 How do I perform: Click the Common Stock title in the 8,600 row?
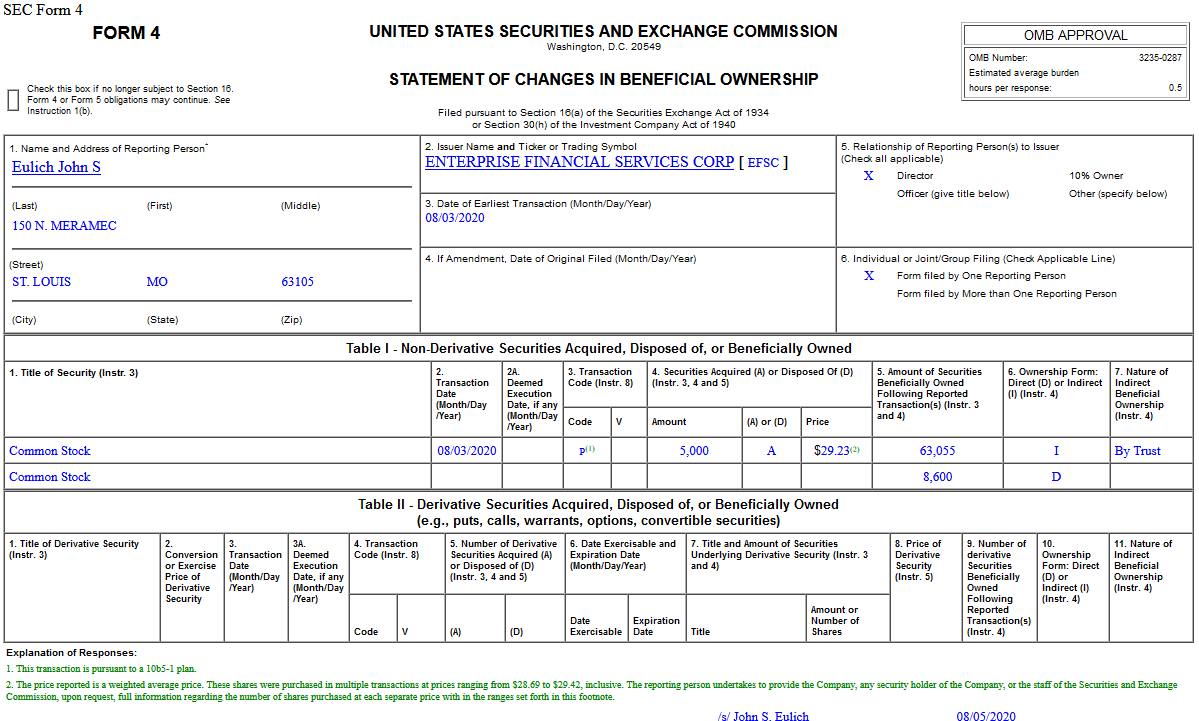click(50, 477)
